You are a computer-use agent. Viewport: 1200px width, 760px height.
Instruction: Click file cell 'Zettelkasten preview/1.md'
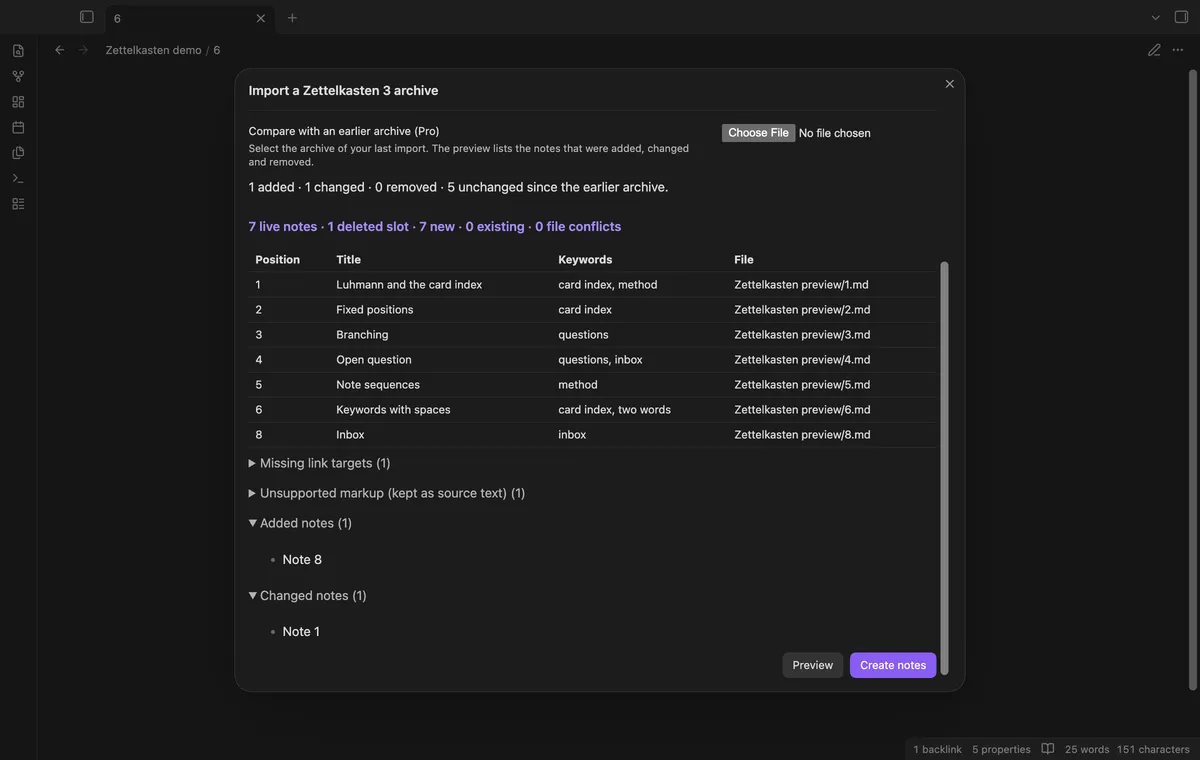point(802,285)
